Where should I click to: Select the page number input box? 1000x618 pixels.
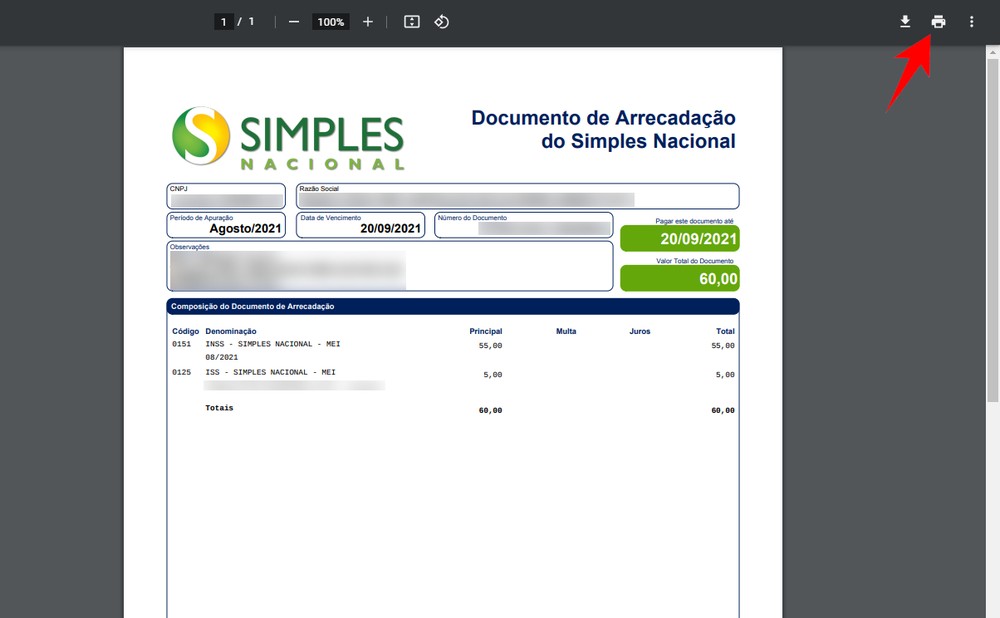pos(224,20)
